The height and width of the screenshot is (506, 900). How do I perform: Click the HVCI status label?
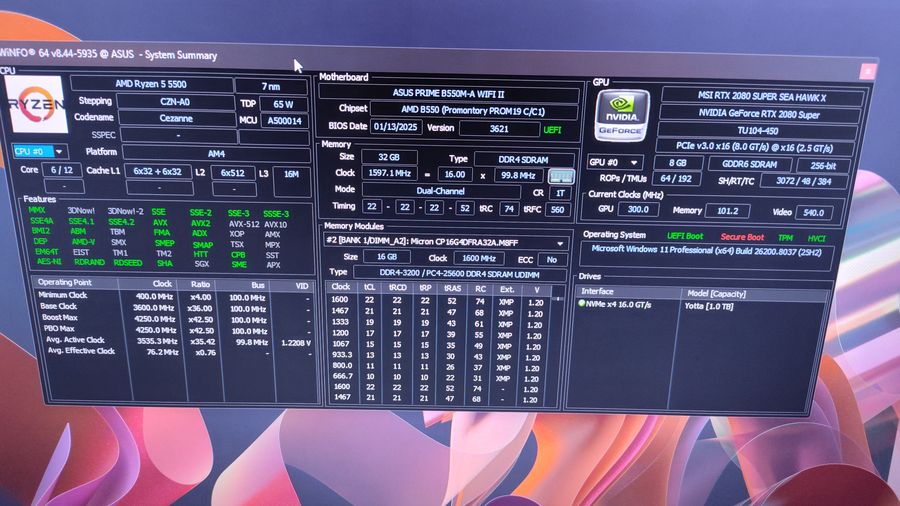coord(816,239)
